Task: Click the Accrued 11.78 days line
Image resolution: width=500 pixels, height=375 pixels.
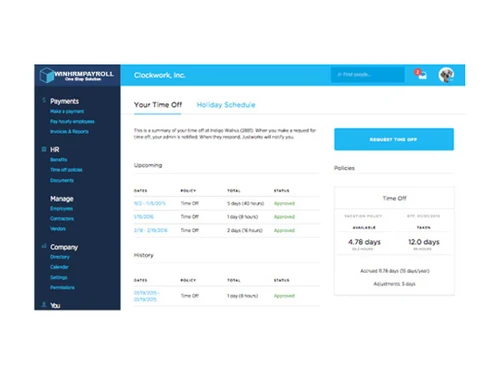Action: [x=395, y=271]
